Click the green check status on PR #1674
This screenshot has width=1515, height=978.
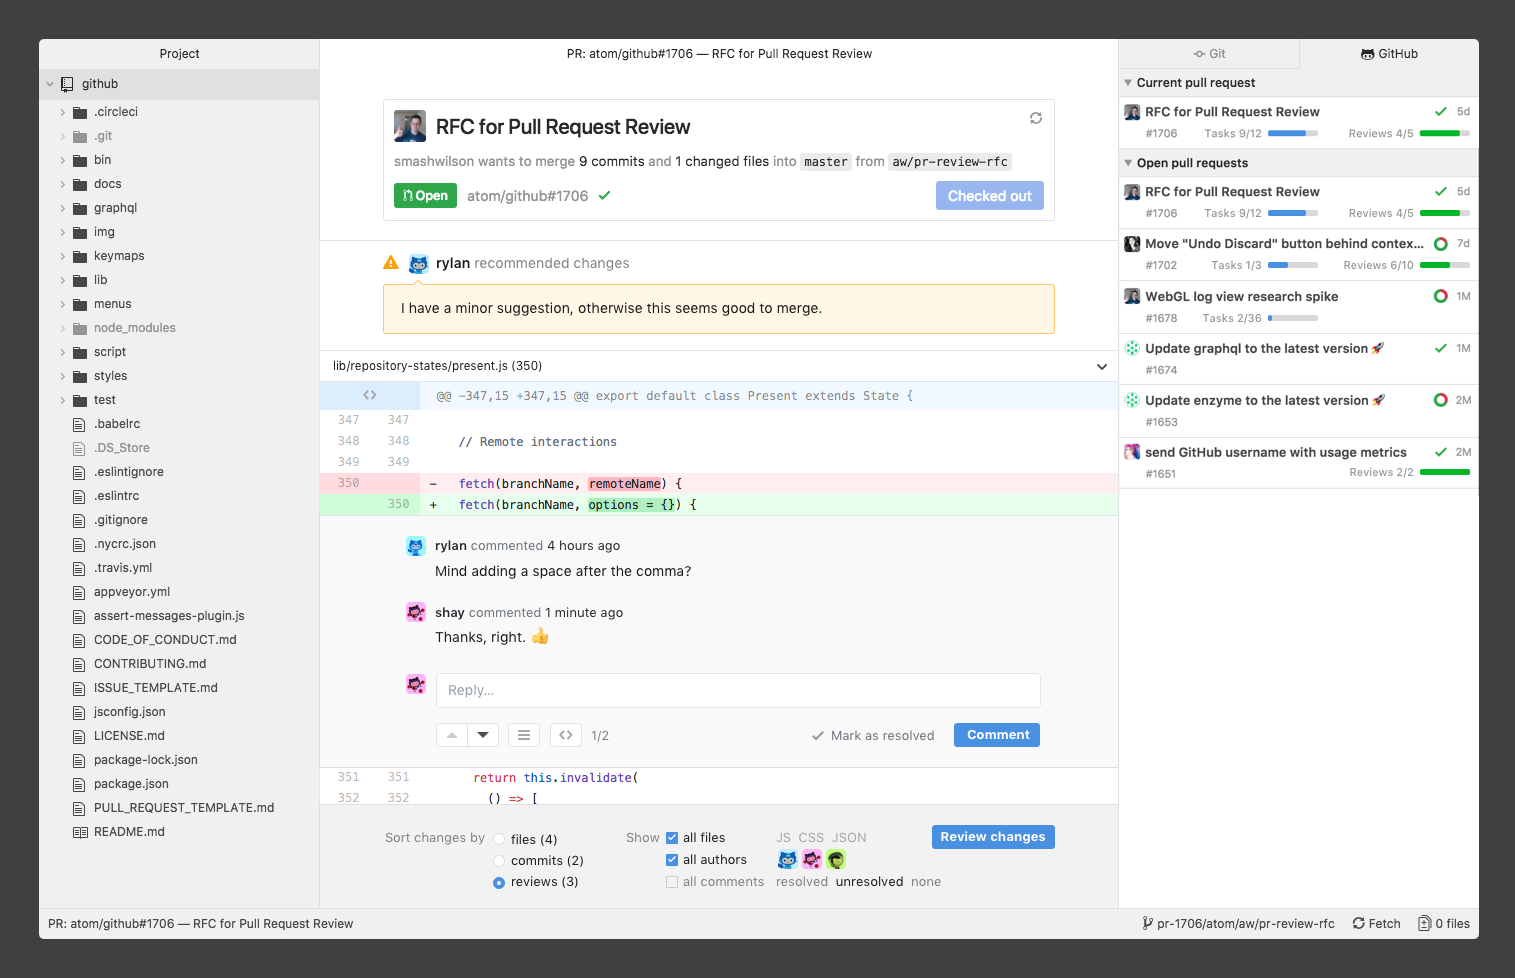pyautogui.click(x=1441, y=348)
